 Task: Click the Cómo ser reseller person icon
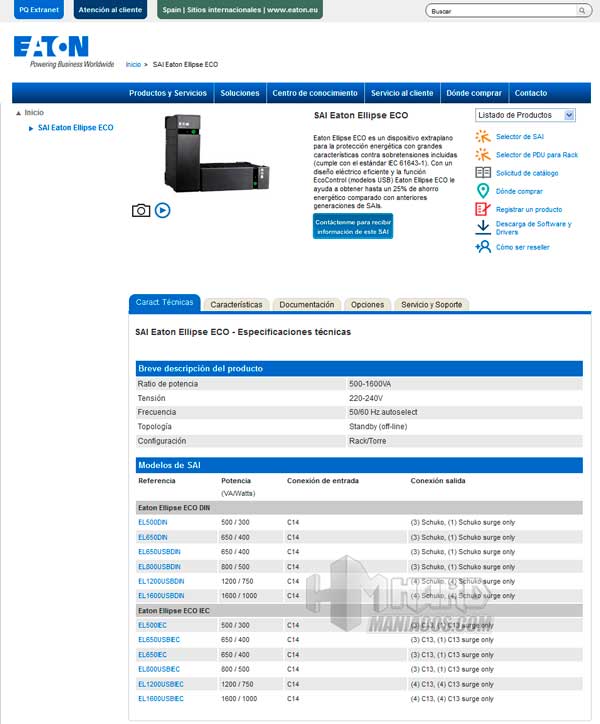pyautogui.click(x=483, y=247)
